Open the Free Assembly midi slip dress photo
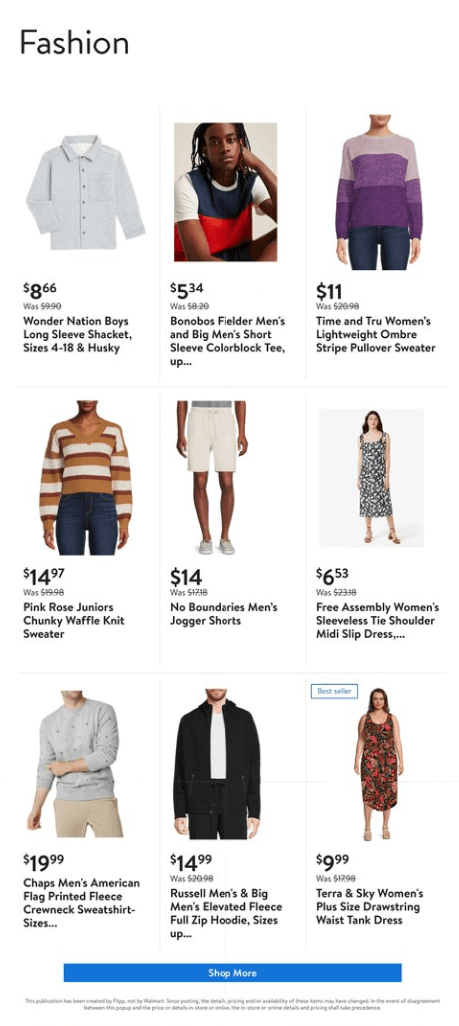The image size is (459, 1026). tap(371, 478)
